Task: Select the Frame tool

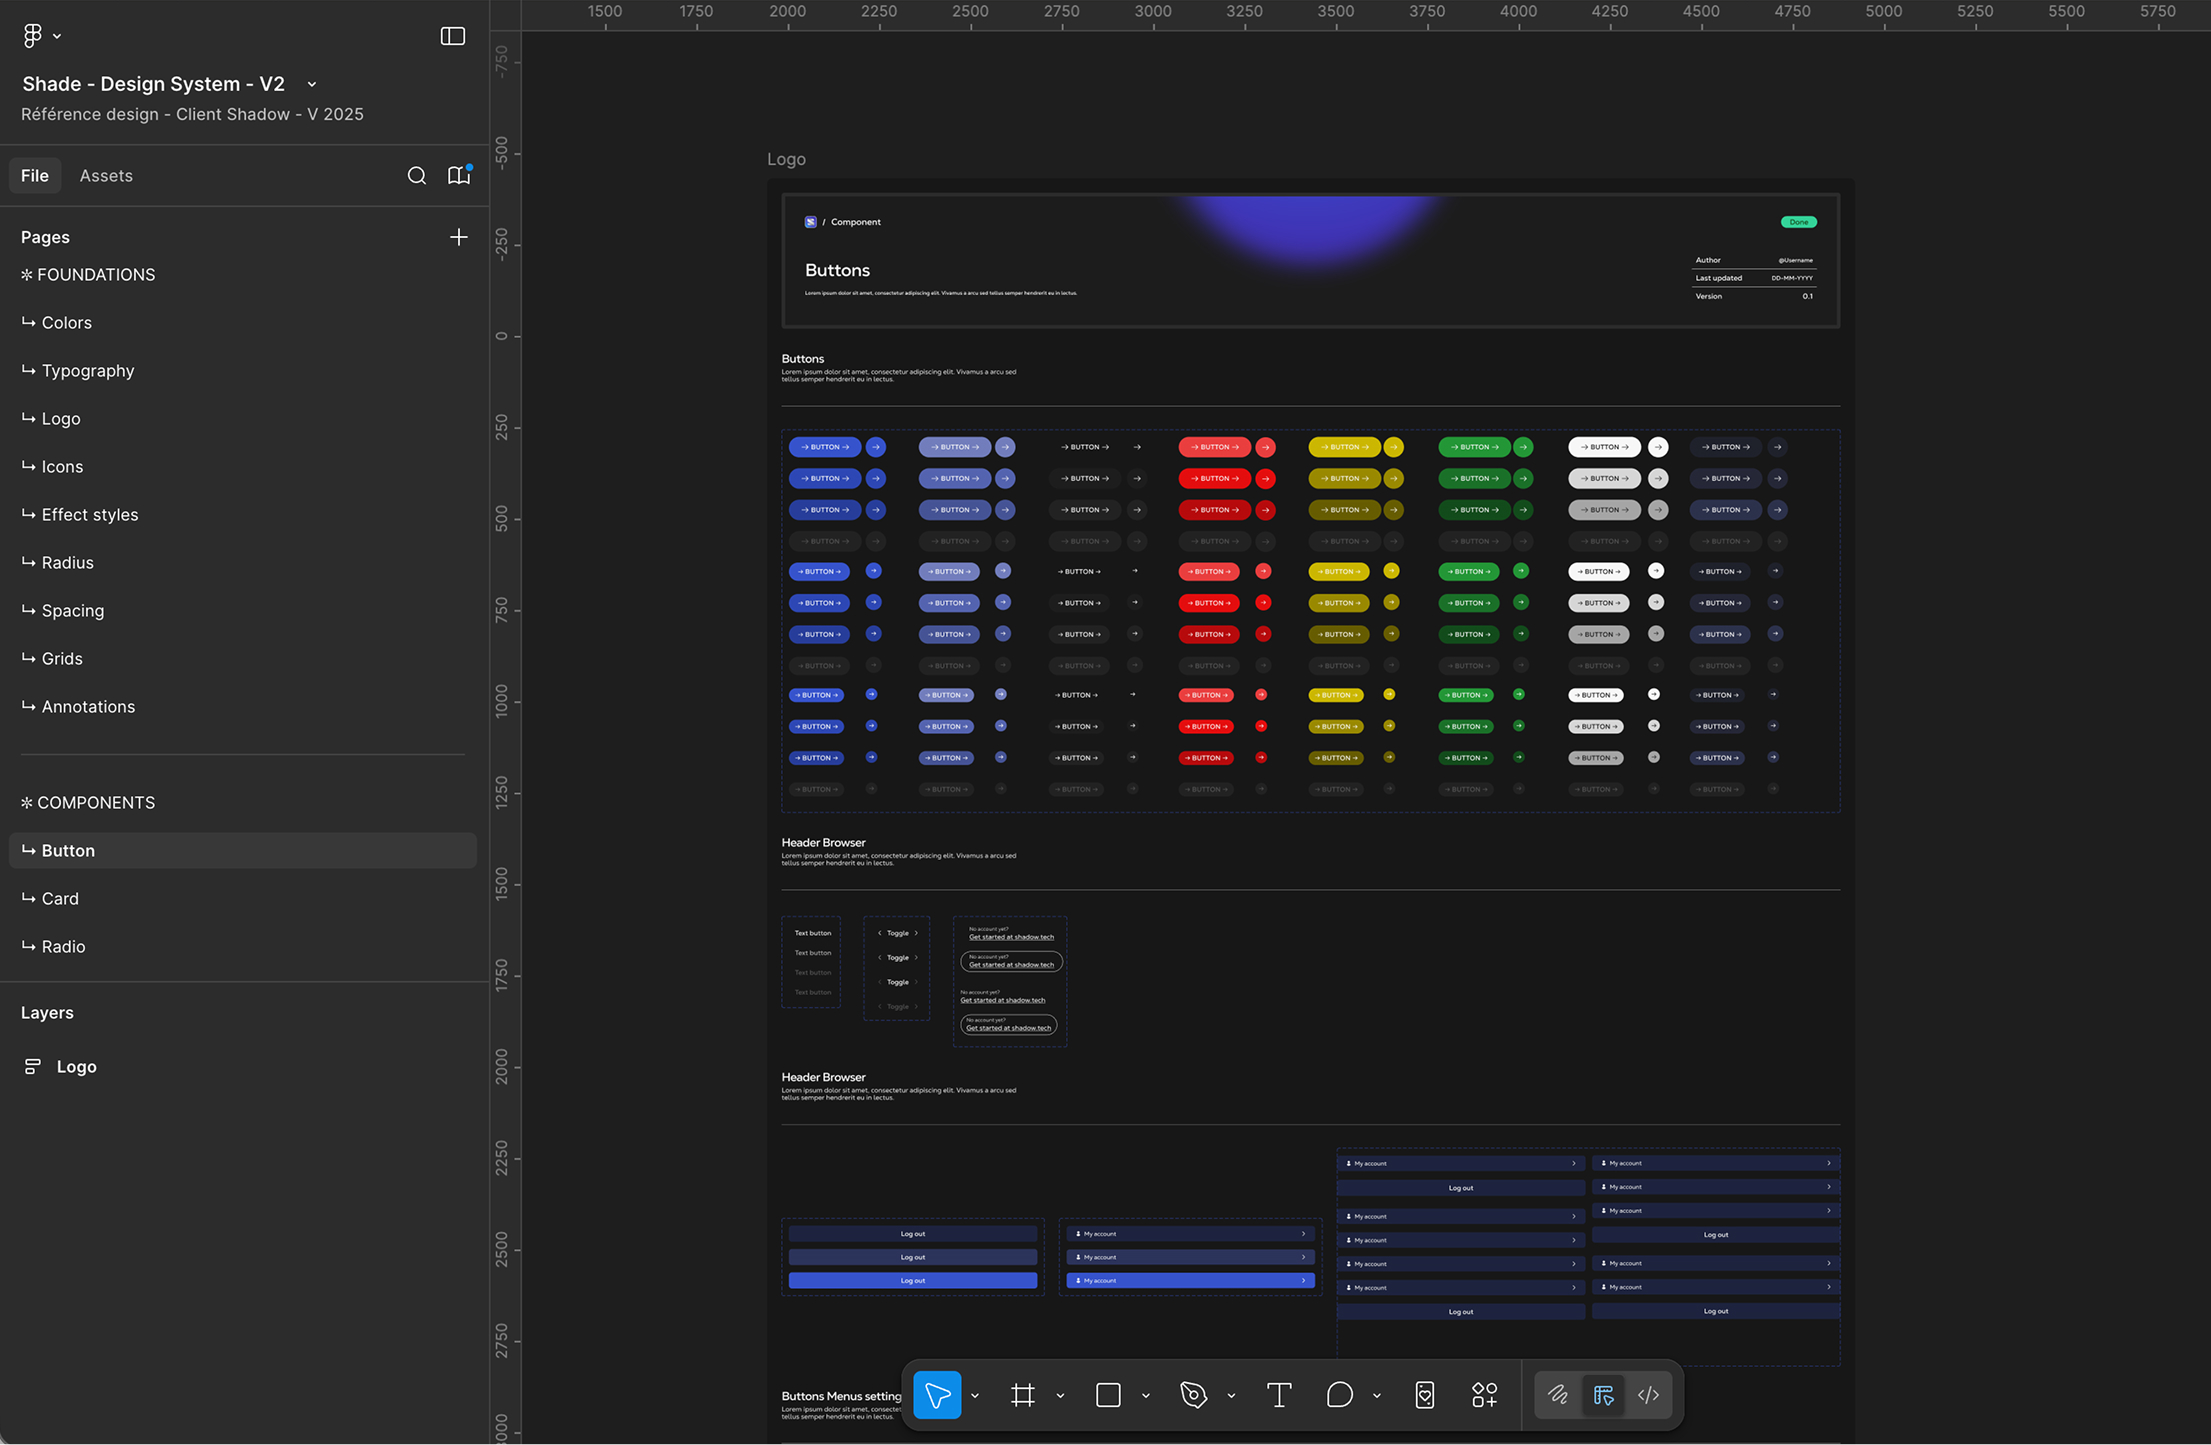Action: (1022, 1395)
